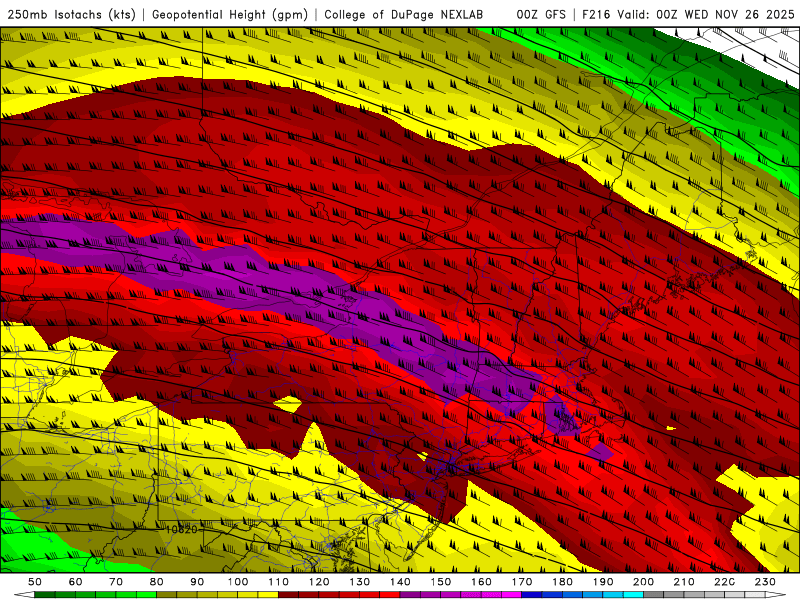Image resolution: width=800 pixels, height=600 pixels.
Task: Click the '120' value on the color scale
Action: pos(319,582)
